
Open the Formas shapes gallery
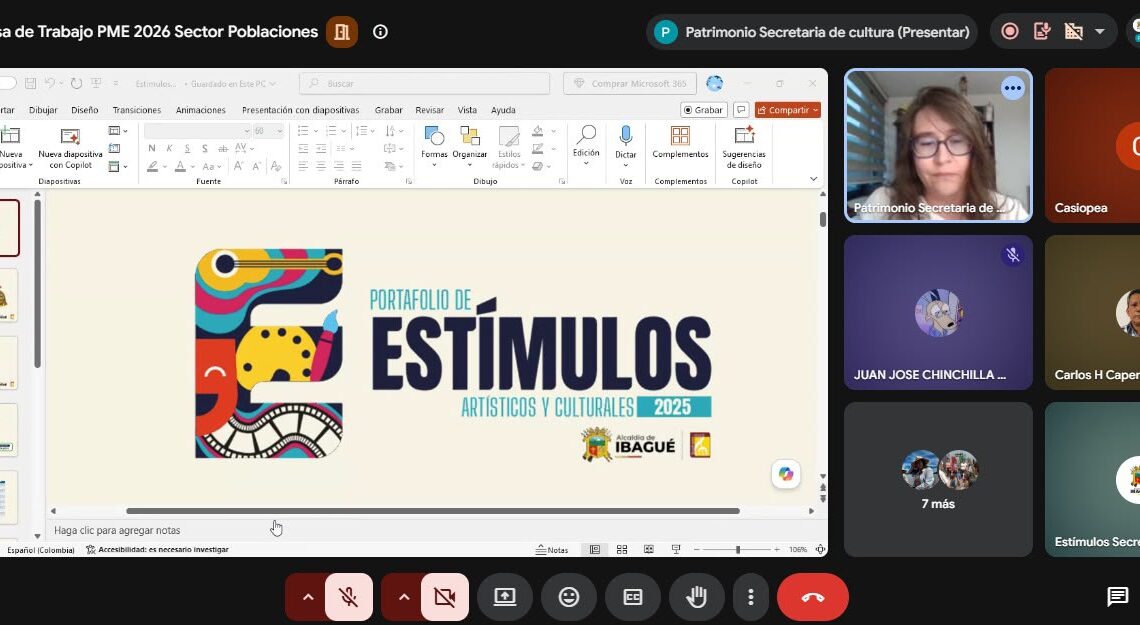(434, 146)
